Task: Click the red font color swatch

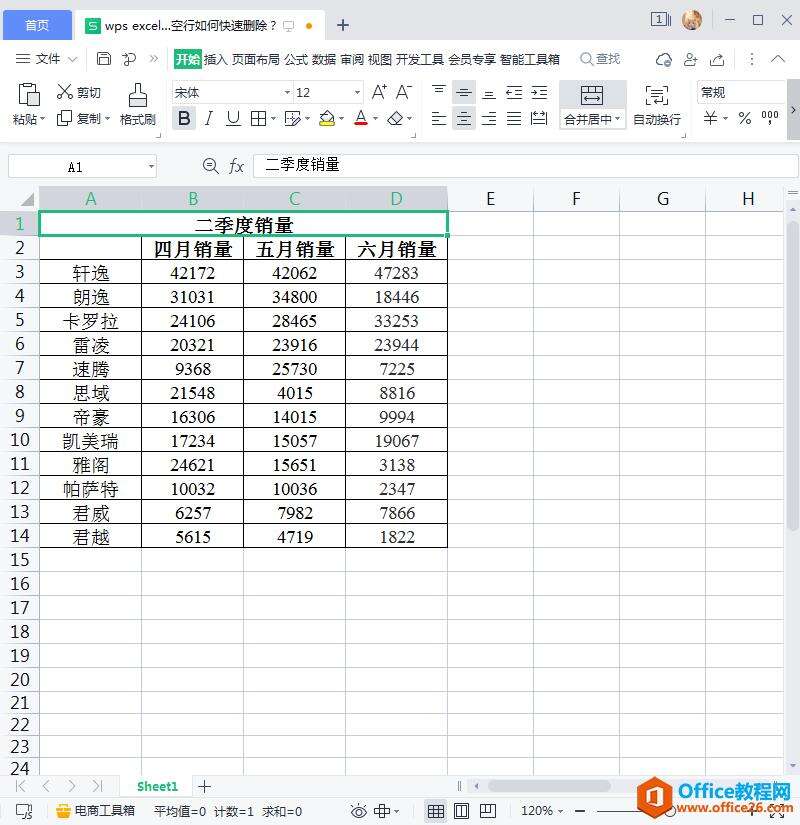Action: point(361,124)
